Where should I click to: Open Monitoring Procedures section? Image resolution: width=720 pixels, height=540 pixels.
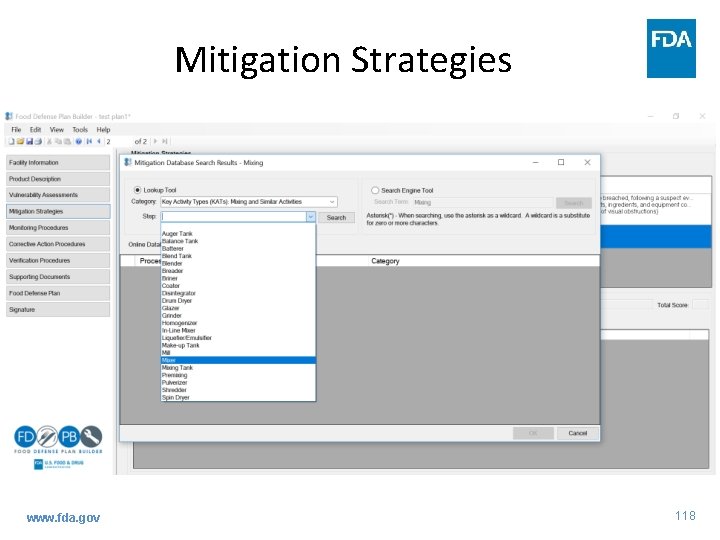(58, 228)
